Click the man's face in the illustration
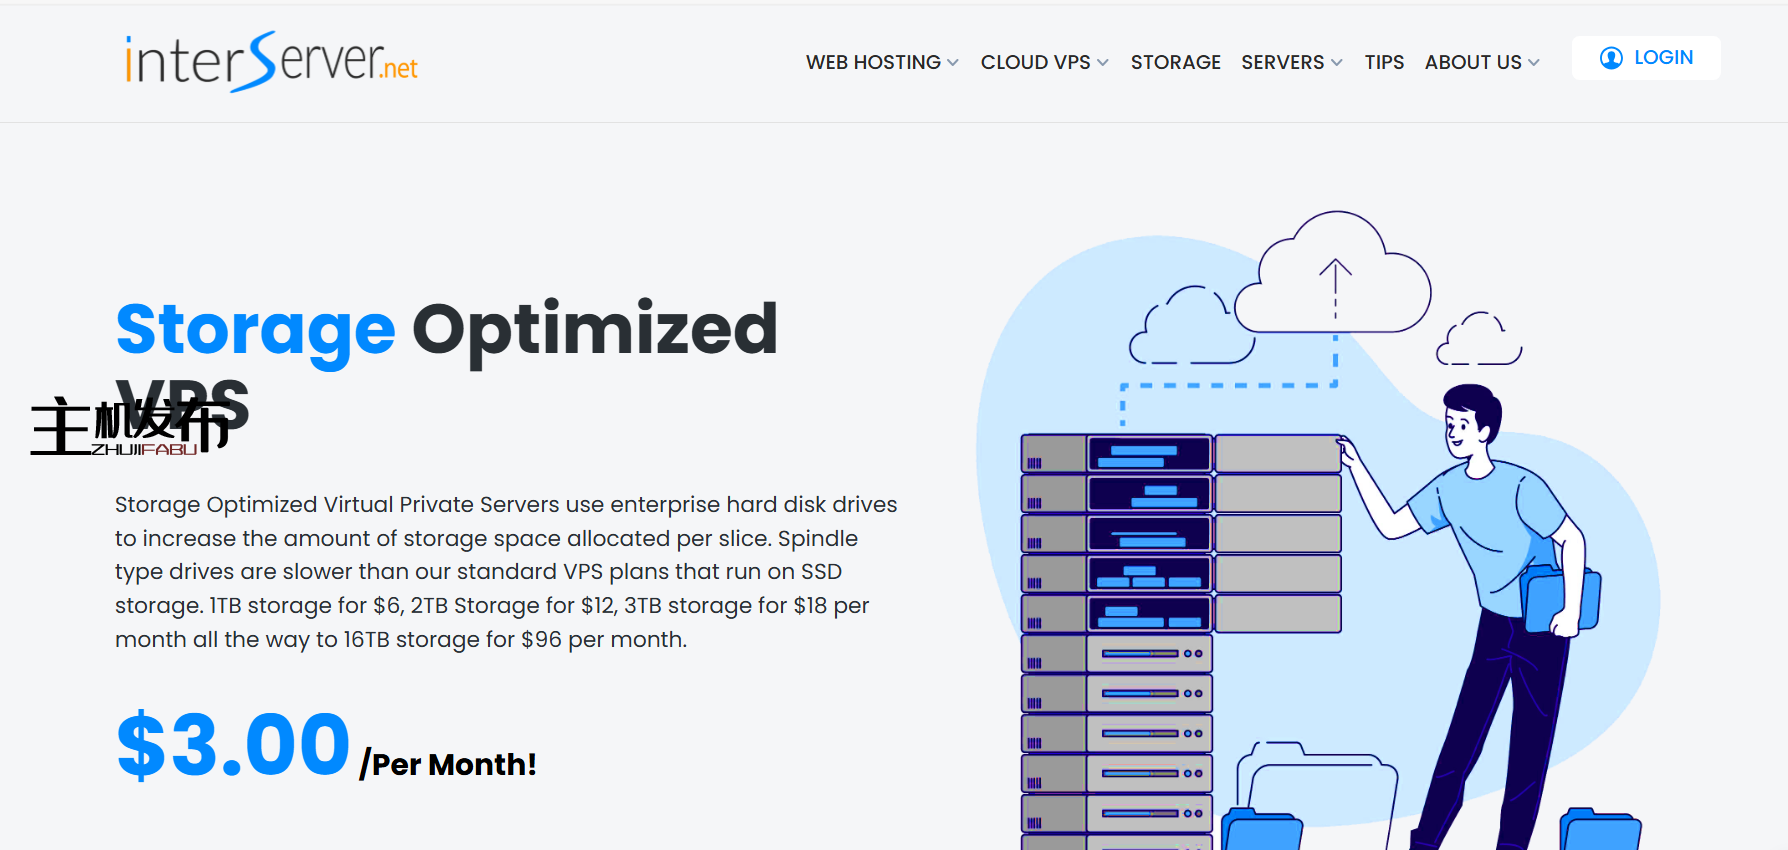This screenshot has width=1788, height=850. coord(1461,426)
